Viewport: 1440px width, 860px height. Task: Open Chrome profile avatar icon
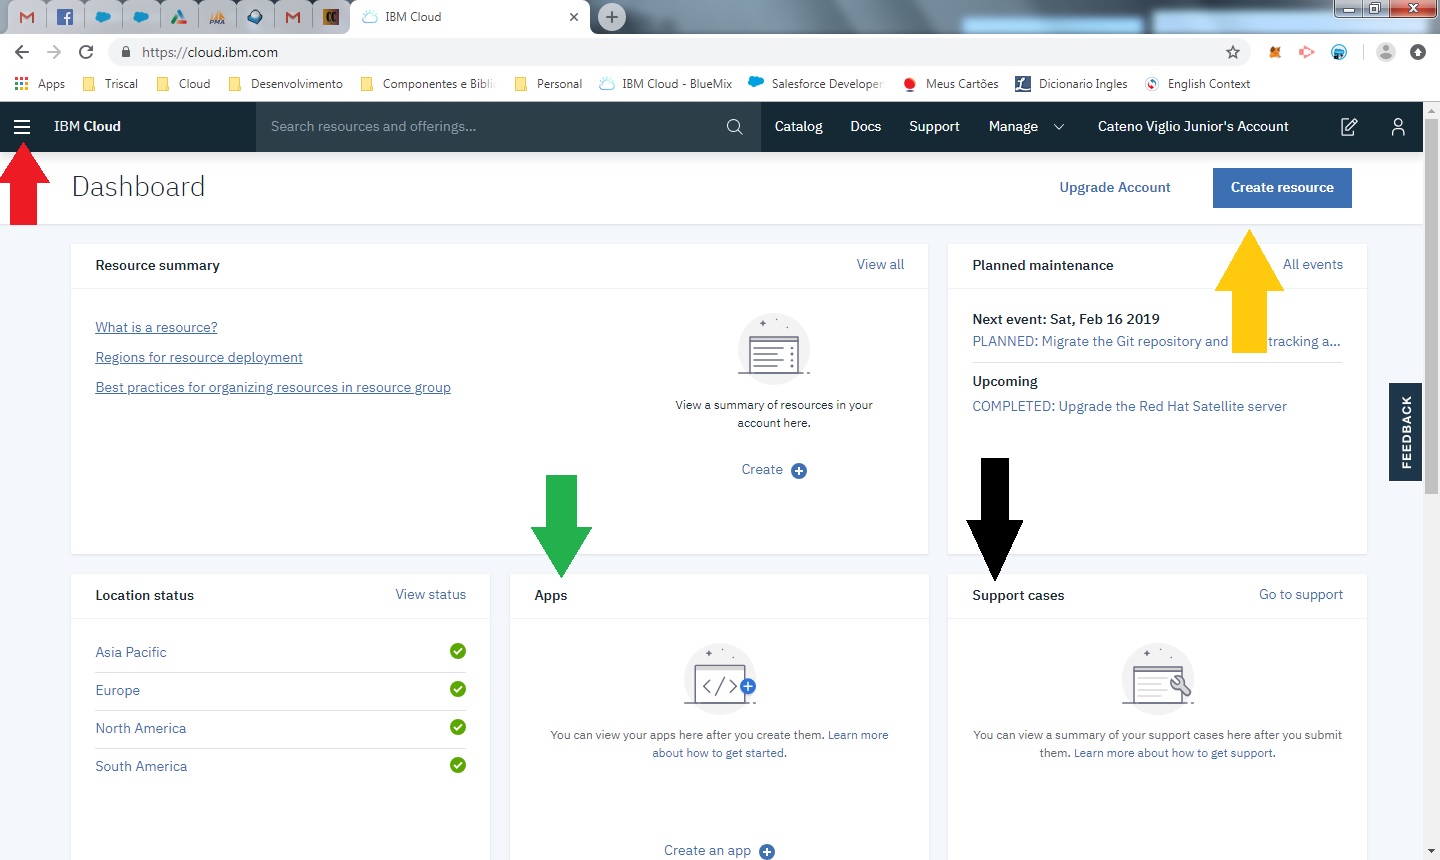tap(1386, 52)
